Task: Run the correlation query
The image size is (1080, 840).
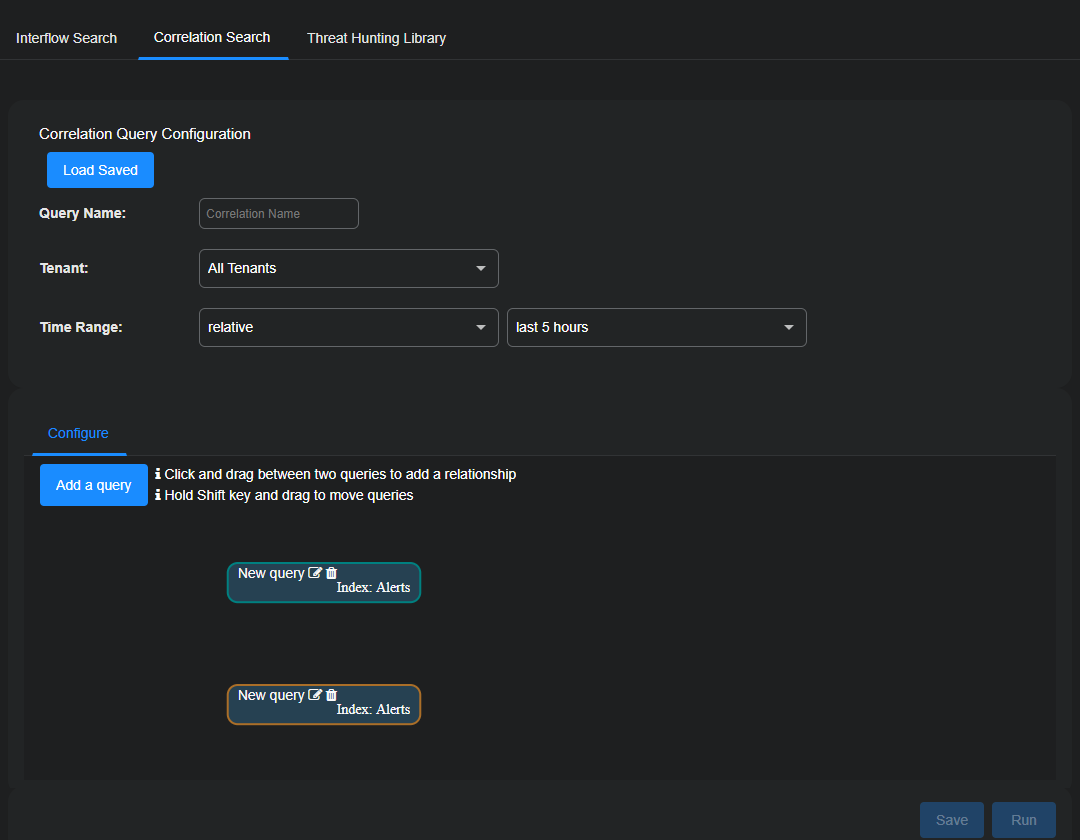Action: tap(1023, 820)
